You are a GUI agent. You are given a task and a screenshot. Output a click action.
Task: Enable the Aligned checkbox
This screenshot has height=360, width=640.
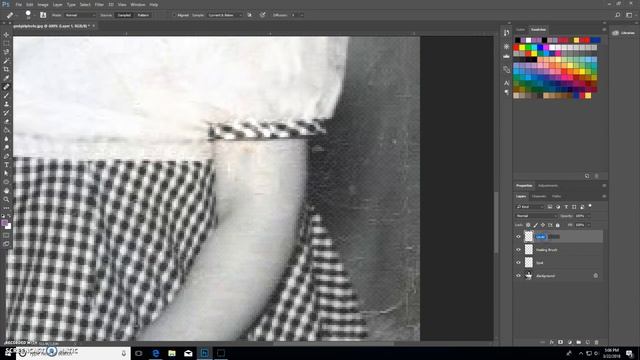[x=174, y=15]
